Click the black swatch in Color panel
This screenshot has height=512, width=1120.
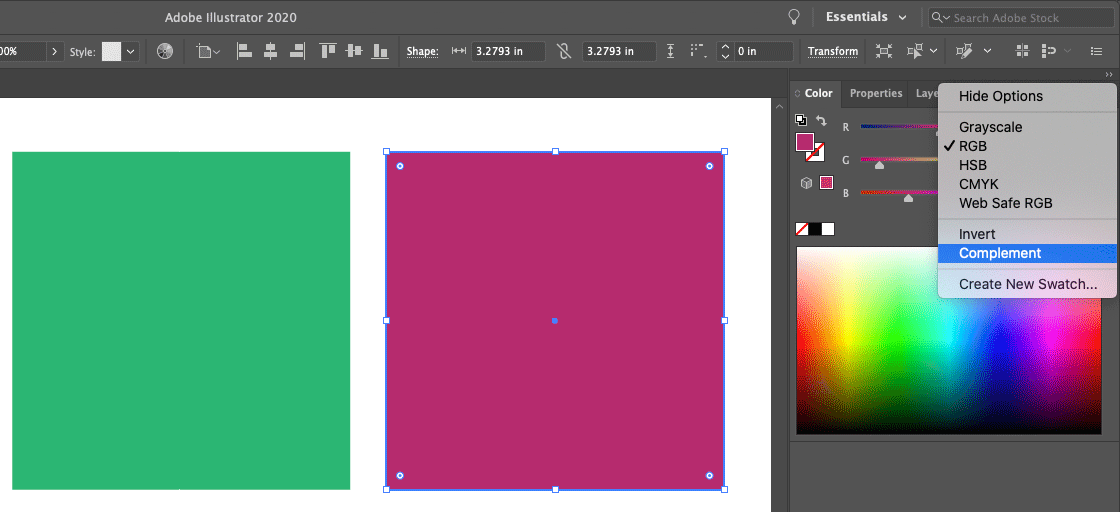click(815, 229)
